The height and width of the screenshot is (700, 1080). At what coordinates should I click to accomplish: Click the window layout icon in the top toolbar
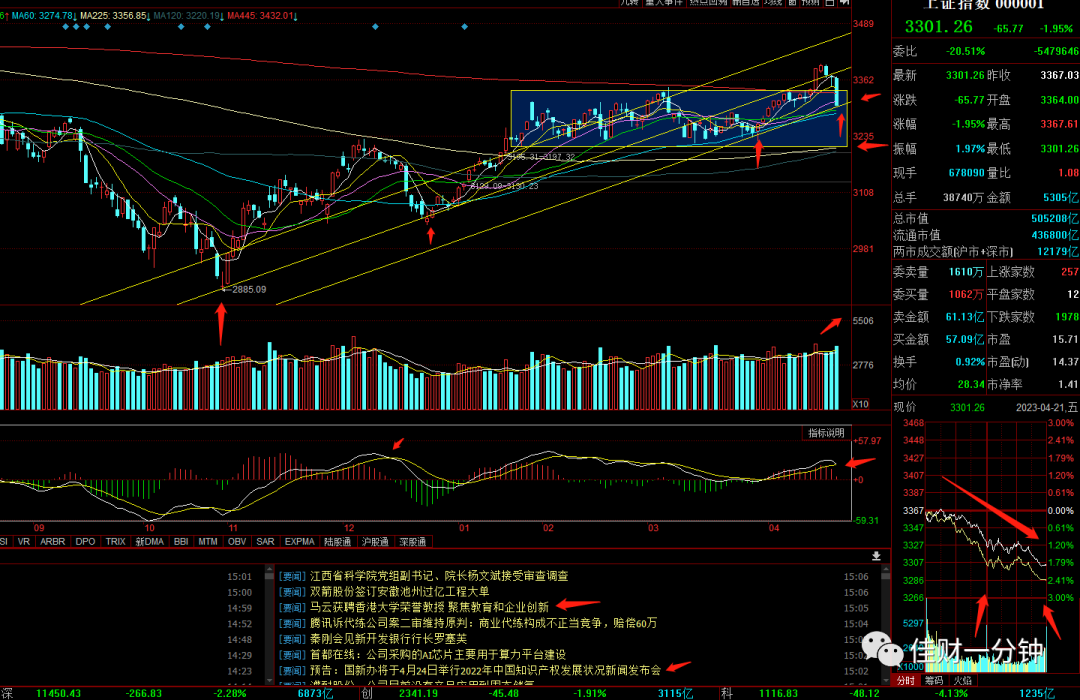830,3
